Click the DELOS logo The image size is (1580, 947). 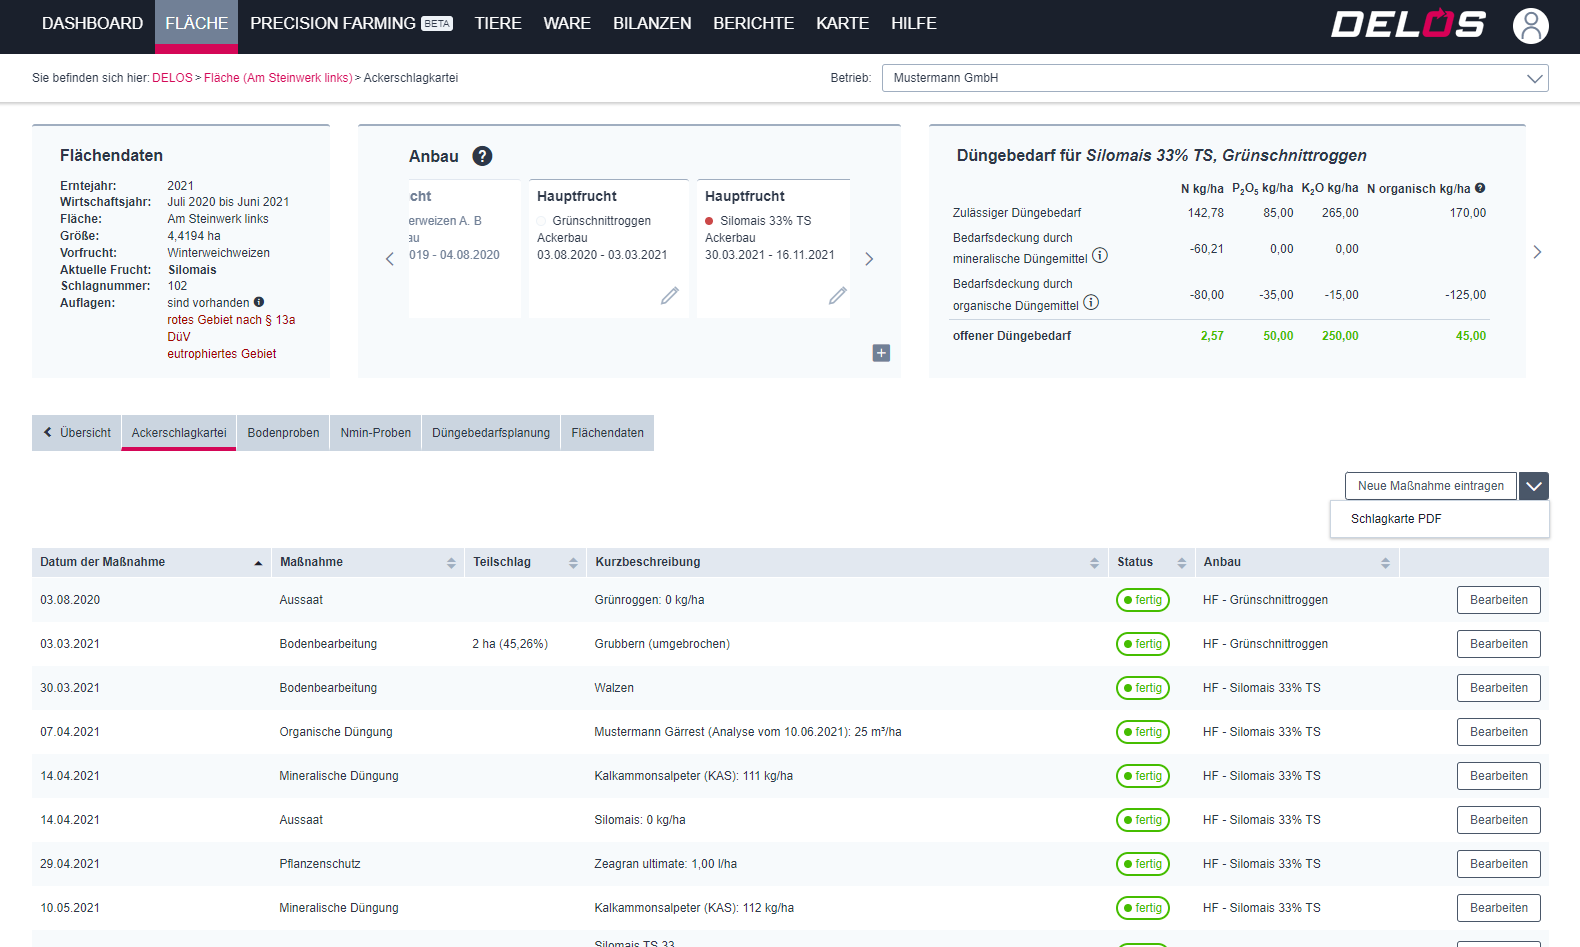(1408, 24)
